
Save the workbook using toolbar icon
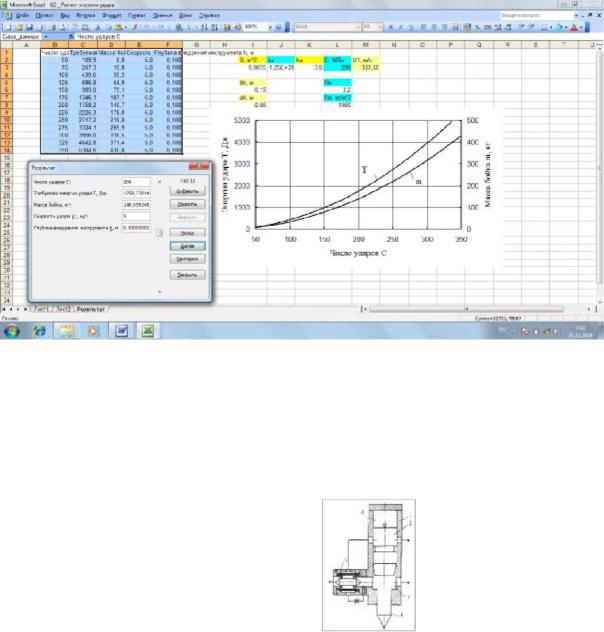29,27
